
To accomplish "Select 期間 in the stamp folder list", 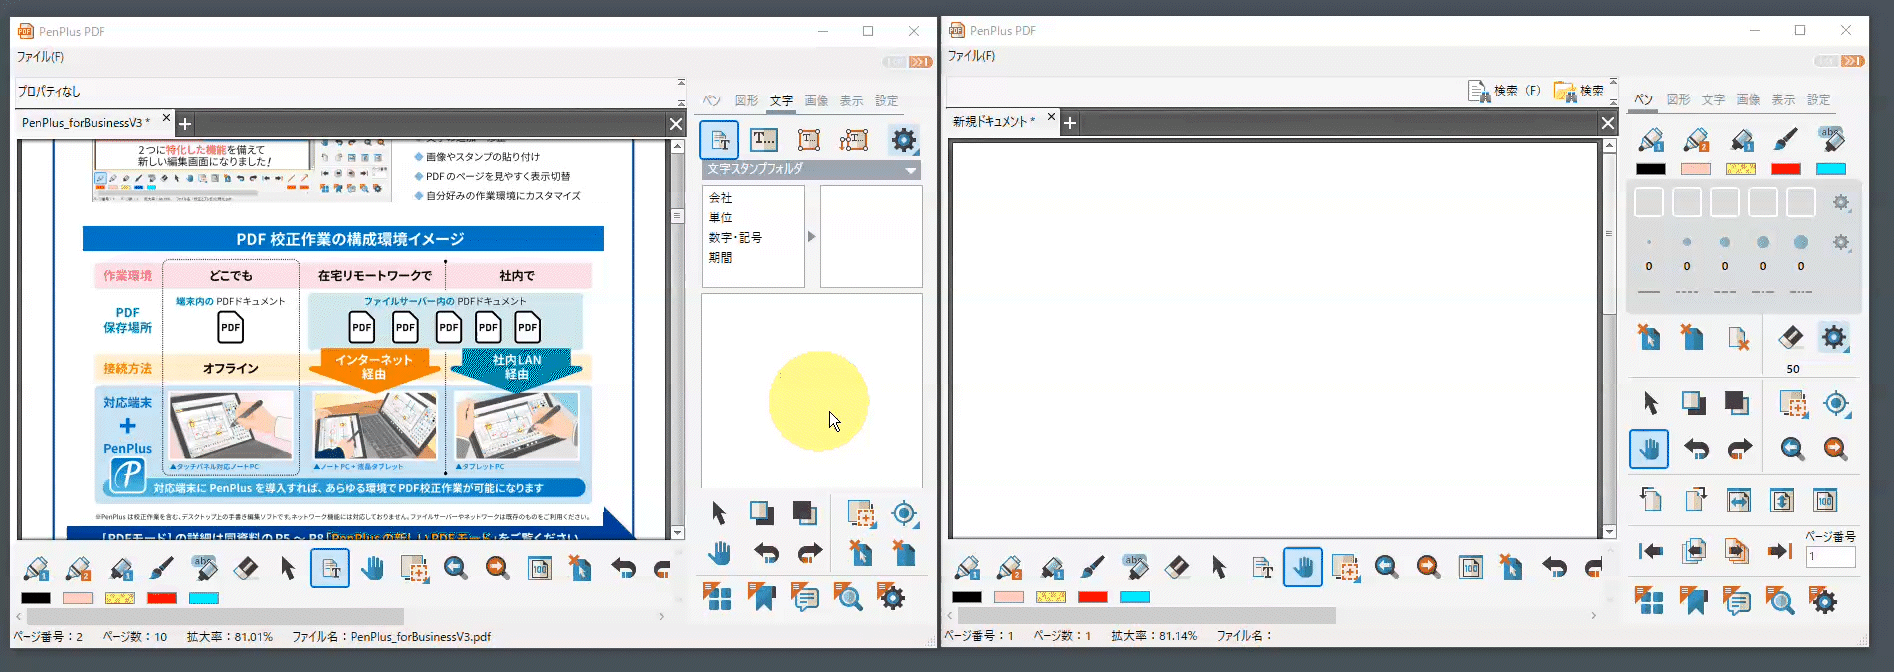I will click(x=720, y=258).
